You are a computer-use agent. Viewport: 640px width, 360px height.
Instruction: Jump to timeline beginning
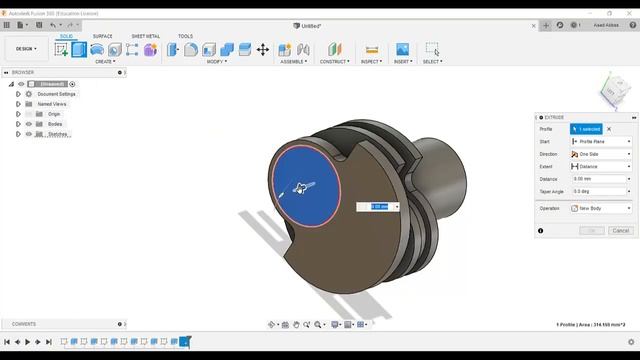pos(7,342)
